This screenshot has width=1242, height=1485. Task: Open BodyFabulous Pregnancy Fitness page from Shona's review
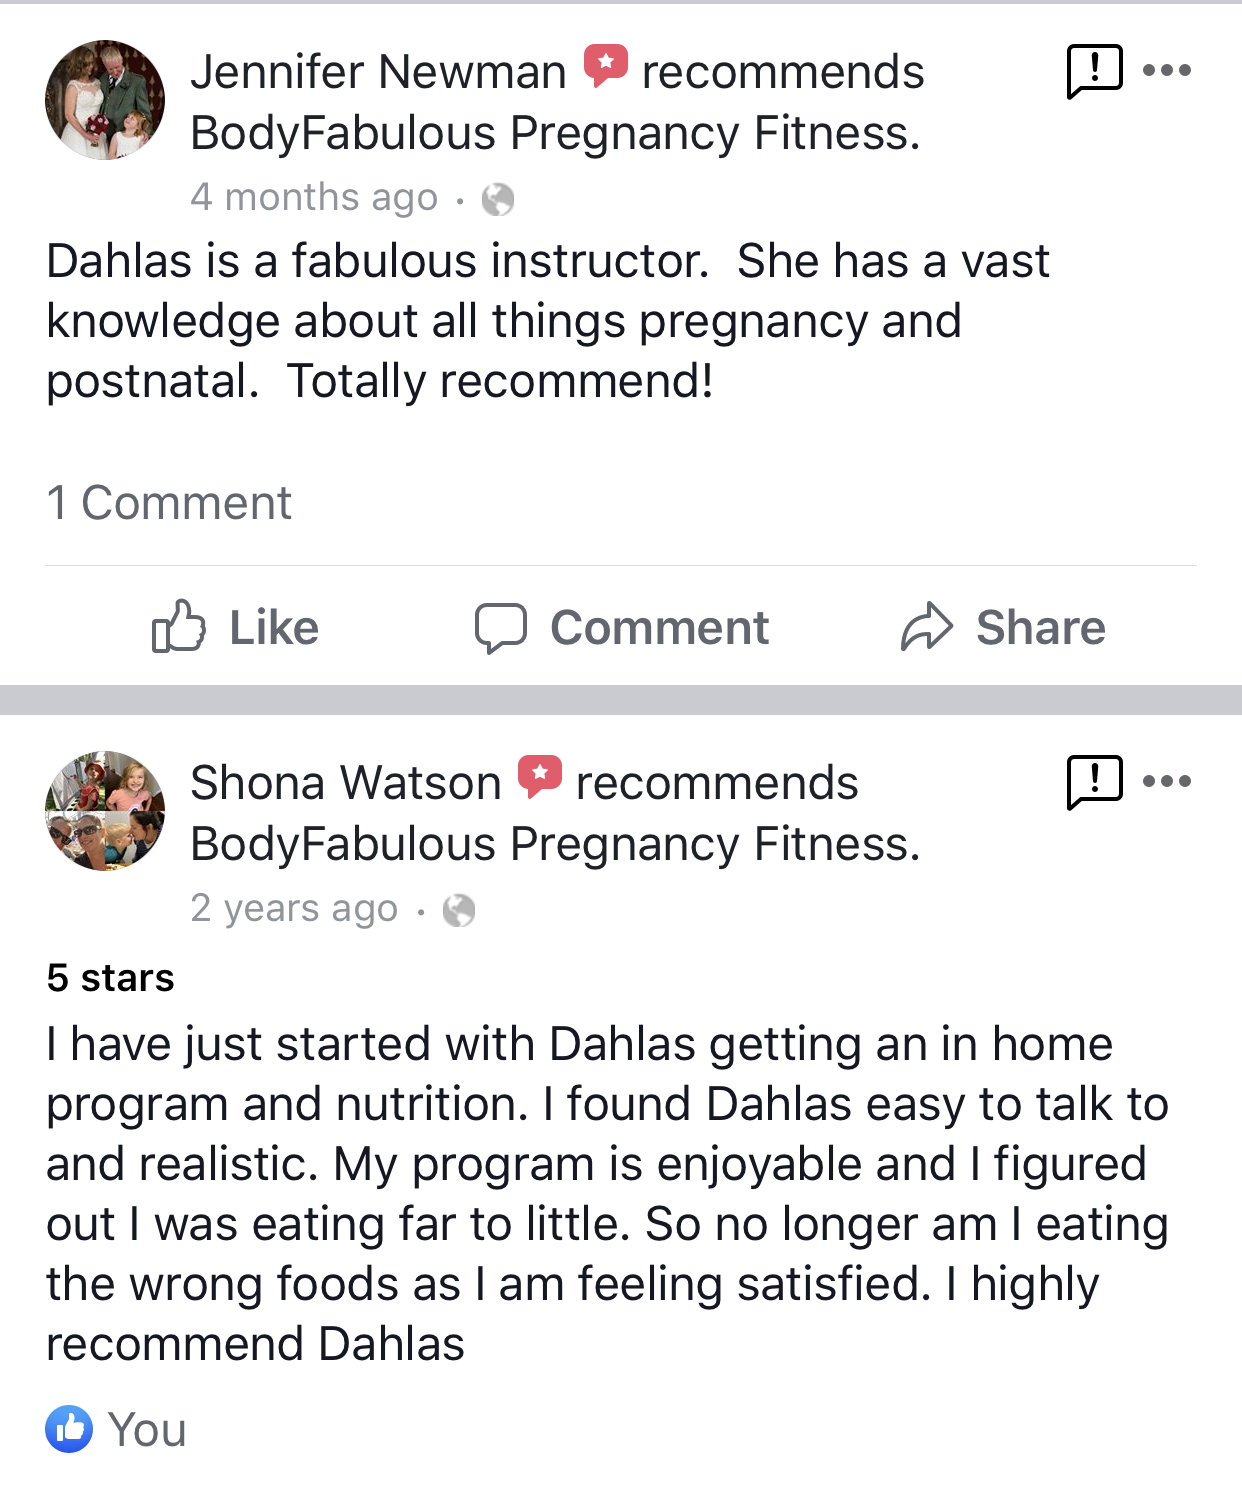coord(554,844)
